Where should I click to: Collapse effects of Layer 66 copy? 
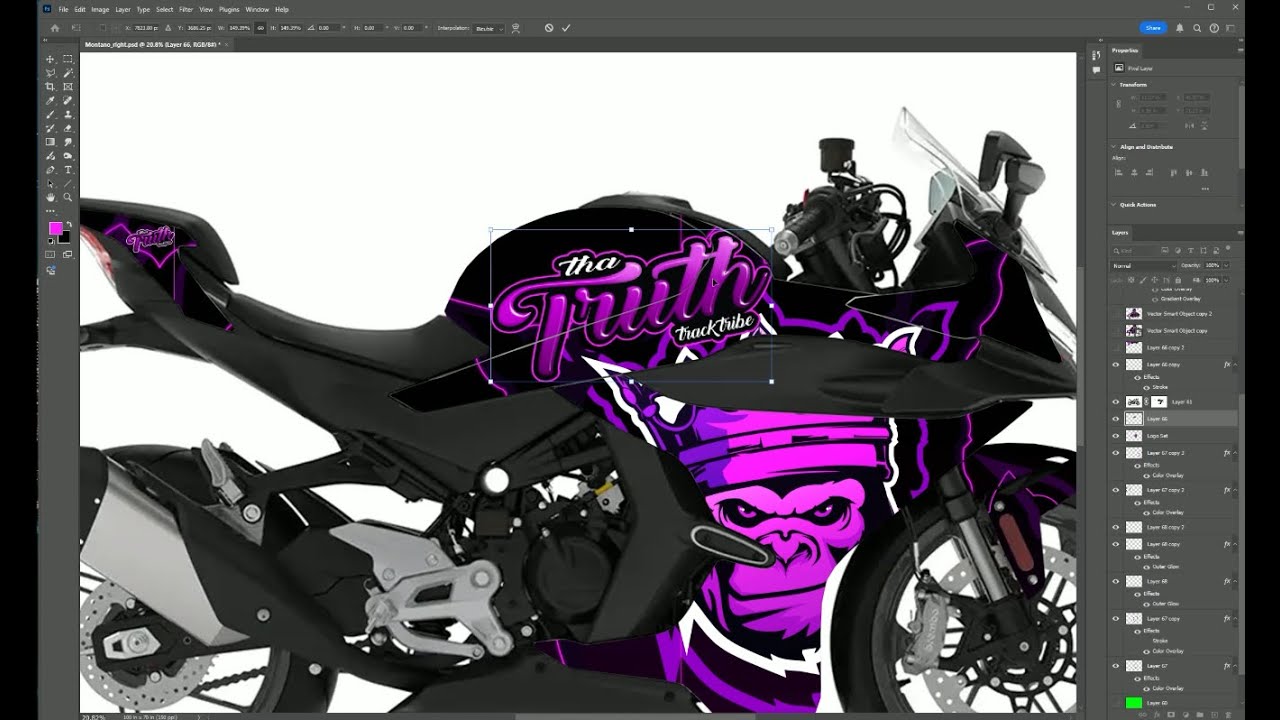[1235, 365]
